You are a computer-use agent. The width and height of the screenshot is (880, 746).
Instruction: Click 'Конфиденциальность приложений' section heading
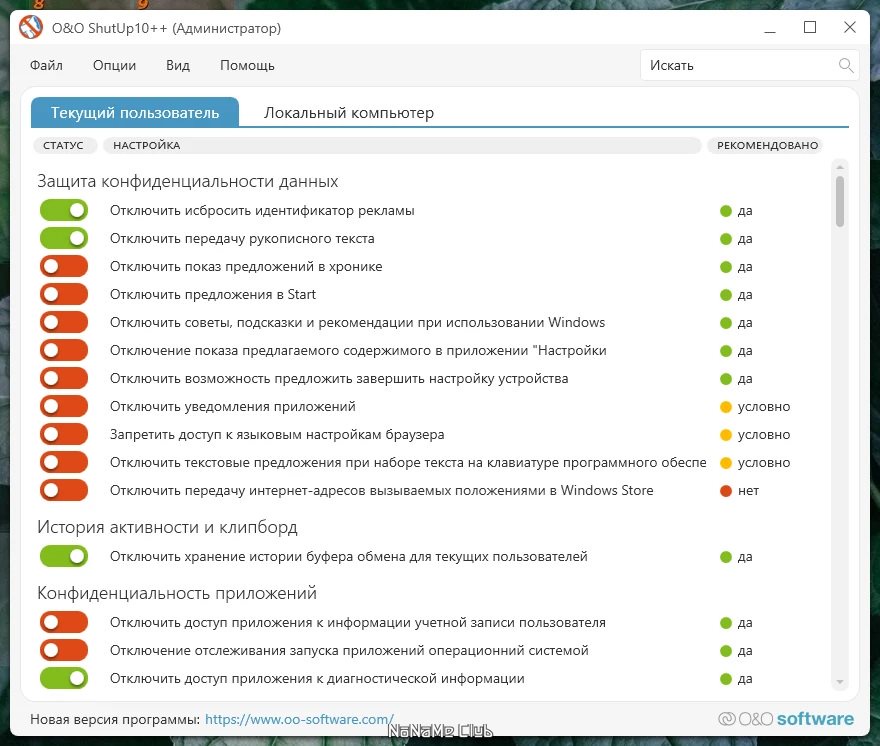[x=177, y=593]
